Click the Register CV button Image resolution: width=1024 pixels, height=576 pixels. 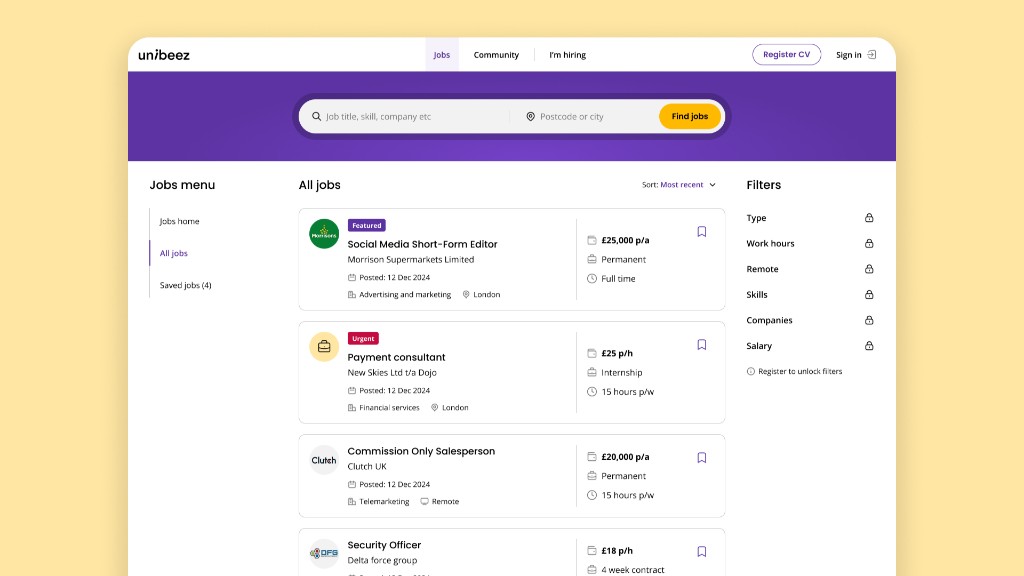pos(786,55)
